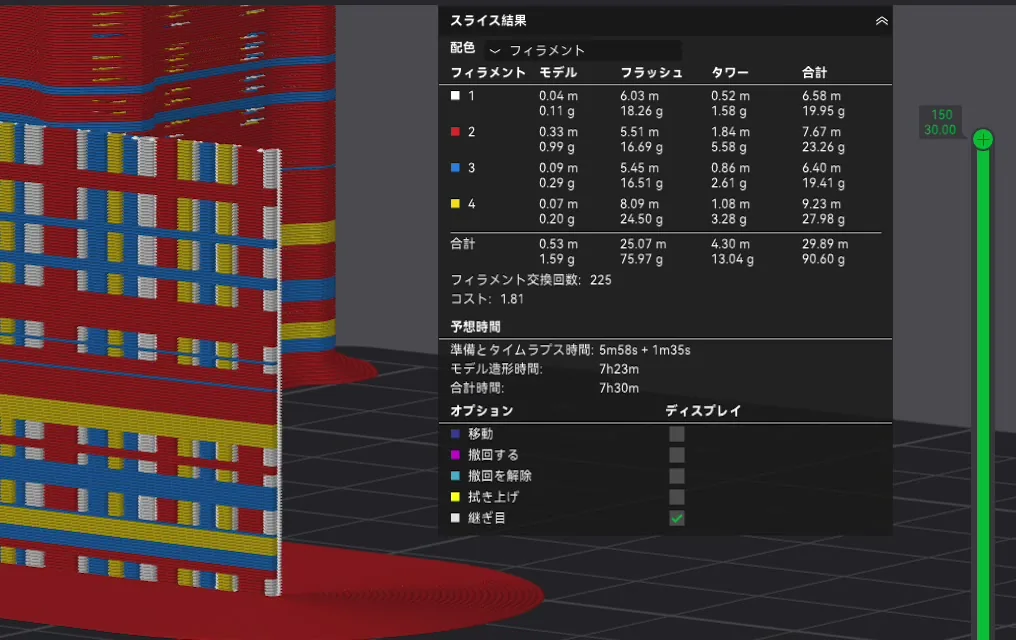The height and width of the screenshot is (640, 1016).
Task: Click the white 継ぎ目 color square
Action: coord(456,518)
